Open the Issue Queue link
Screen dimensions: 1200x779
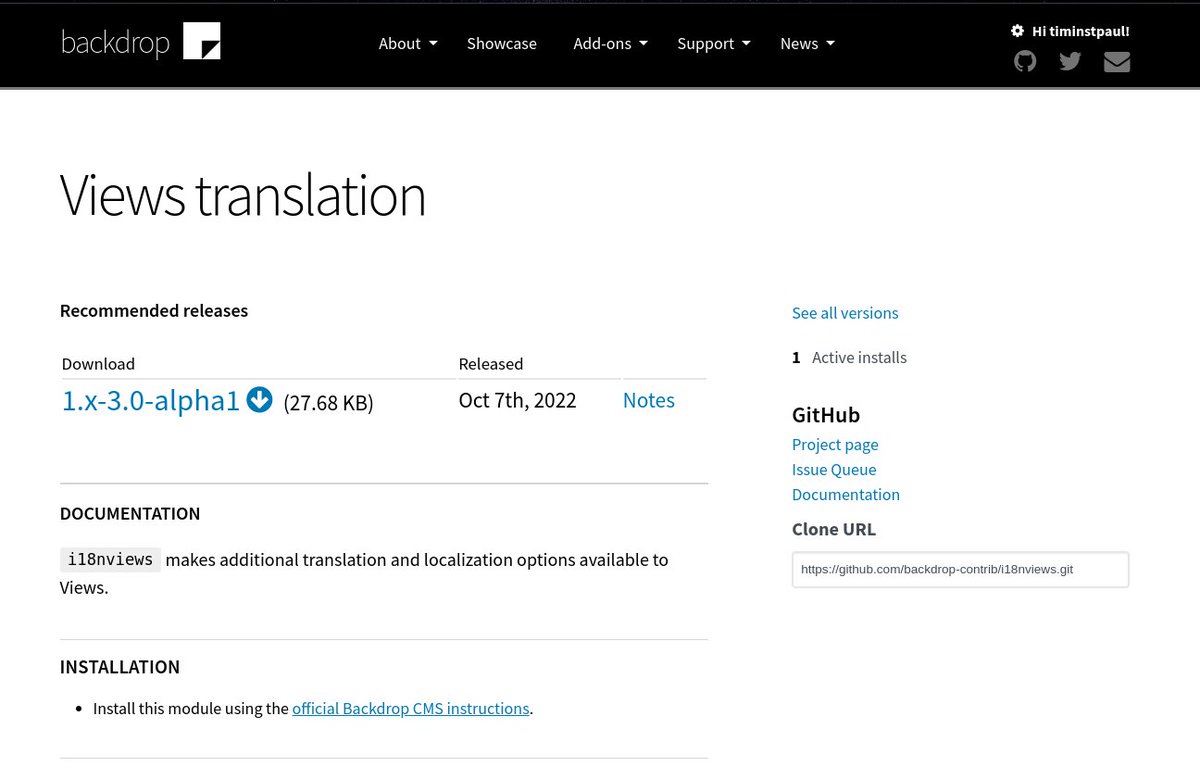(x=834, y=469)
